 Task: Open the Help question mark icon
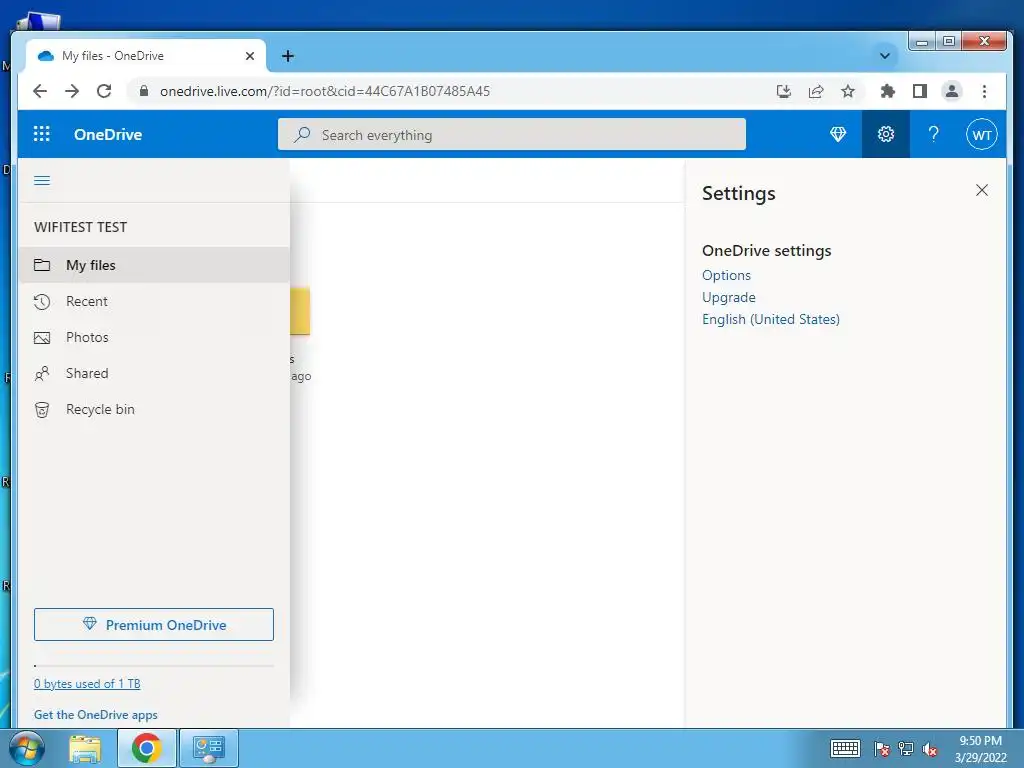click(933, 135)
